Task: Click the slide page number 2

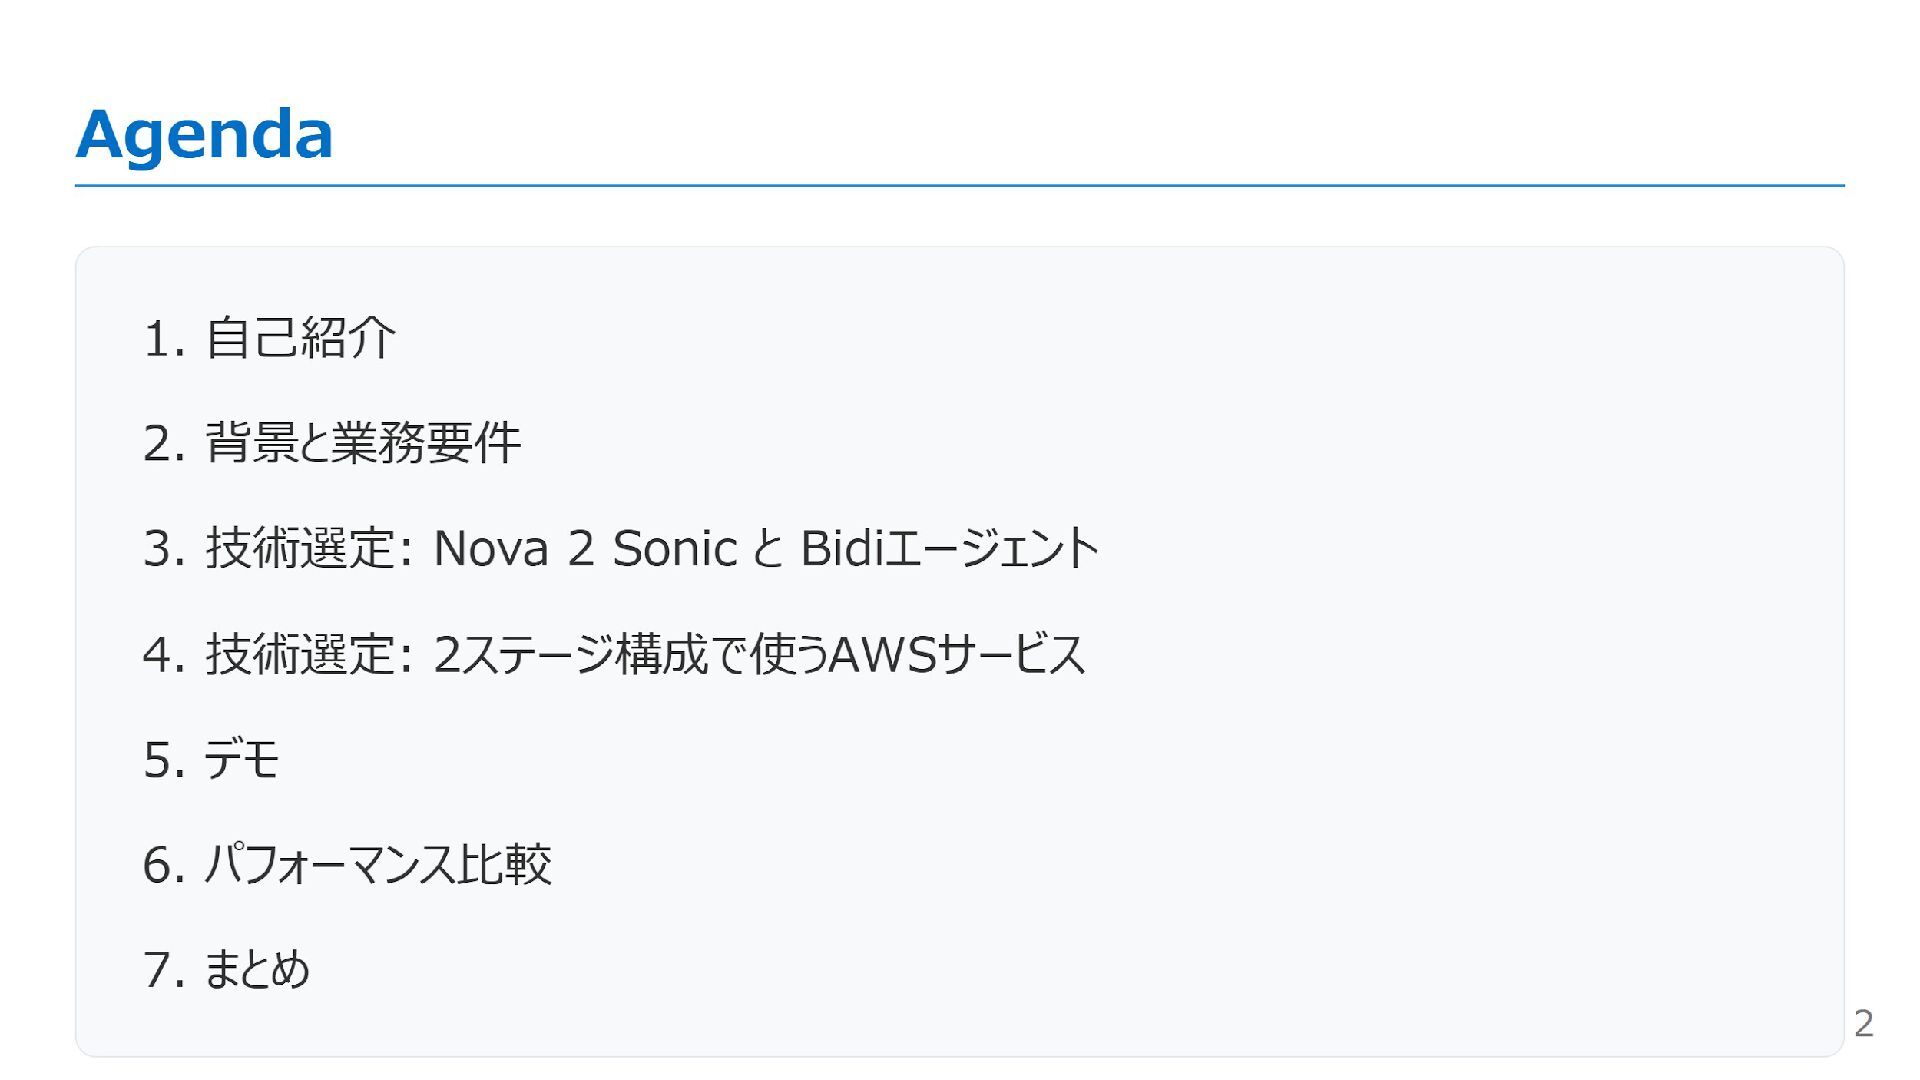Action: (x=1863, y=1023)
